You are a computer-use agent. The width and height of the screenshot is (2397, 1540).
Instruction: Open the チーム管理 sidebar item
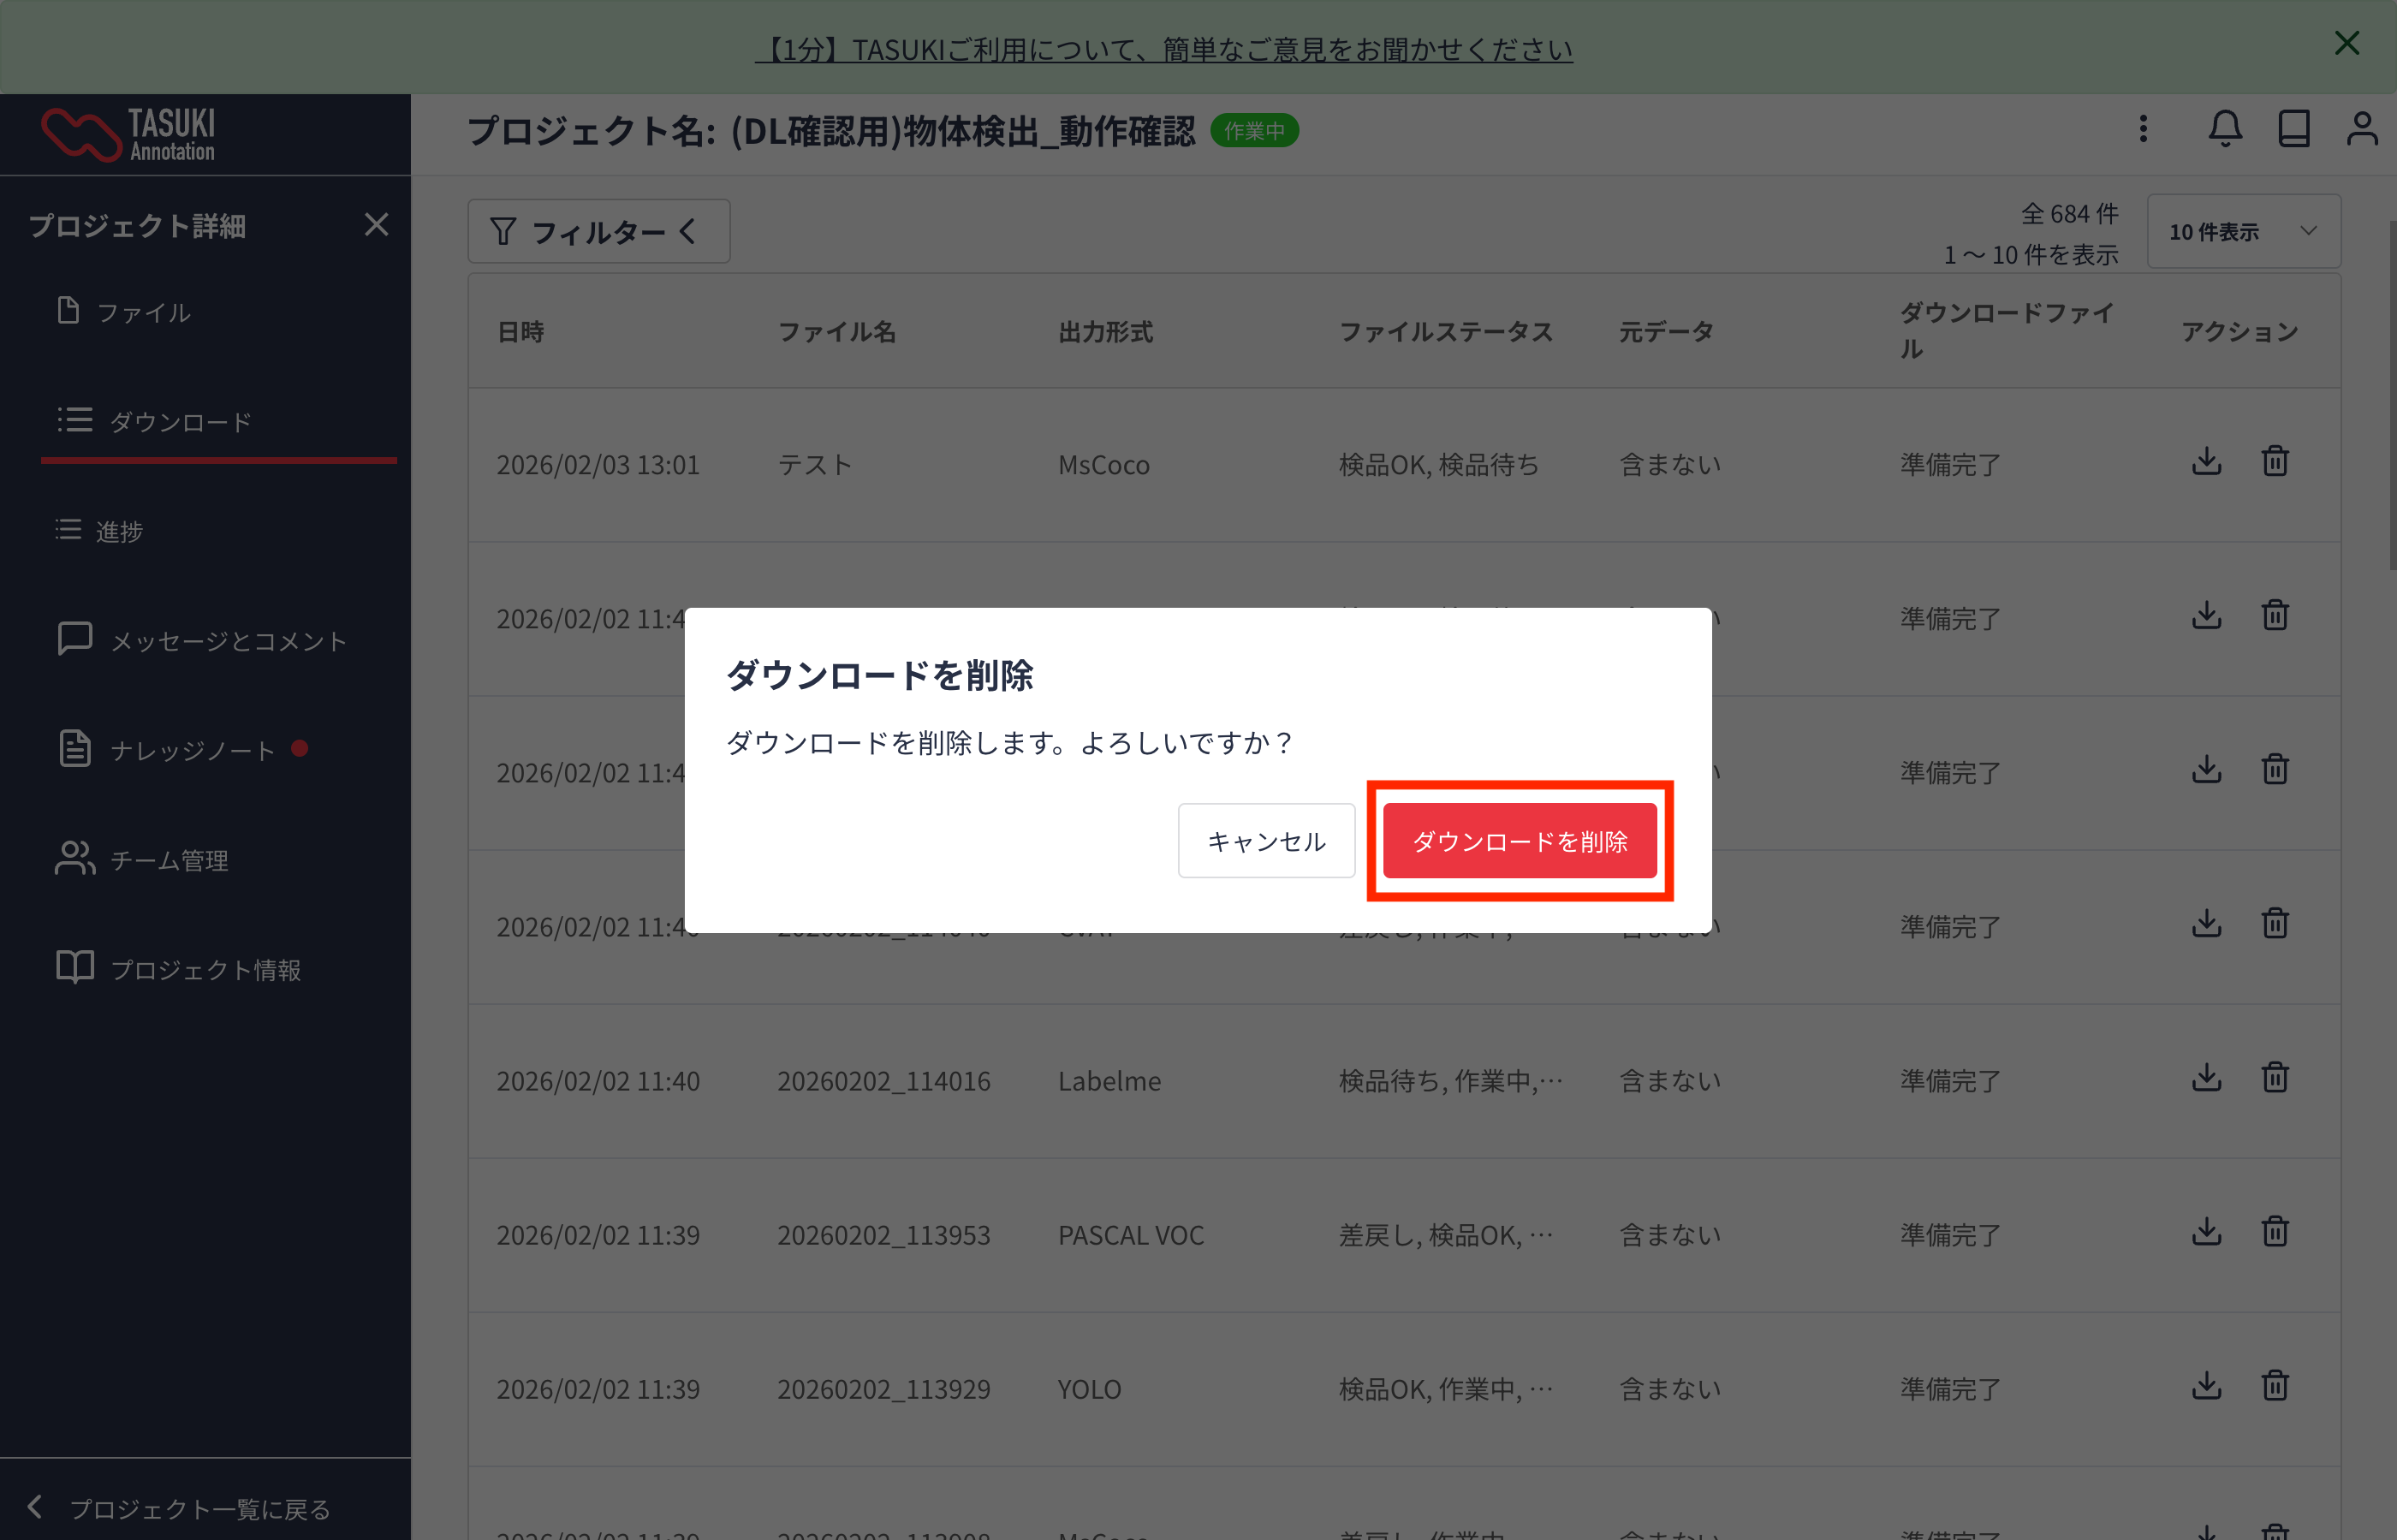click(x=169, y=860)
